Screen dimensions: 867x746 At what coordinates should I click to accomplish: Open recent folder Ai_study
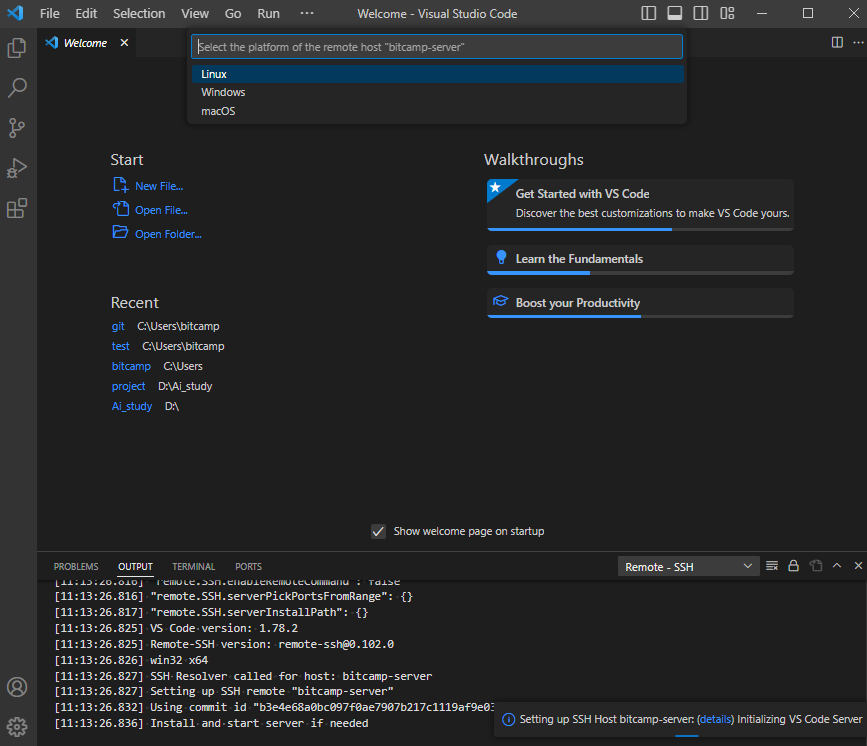pos(132,406)
